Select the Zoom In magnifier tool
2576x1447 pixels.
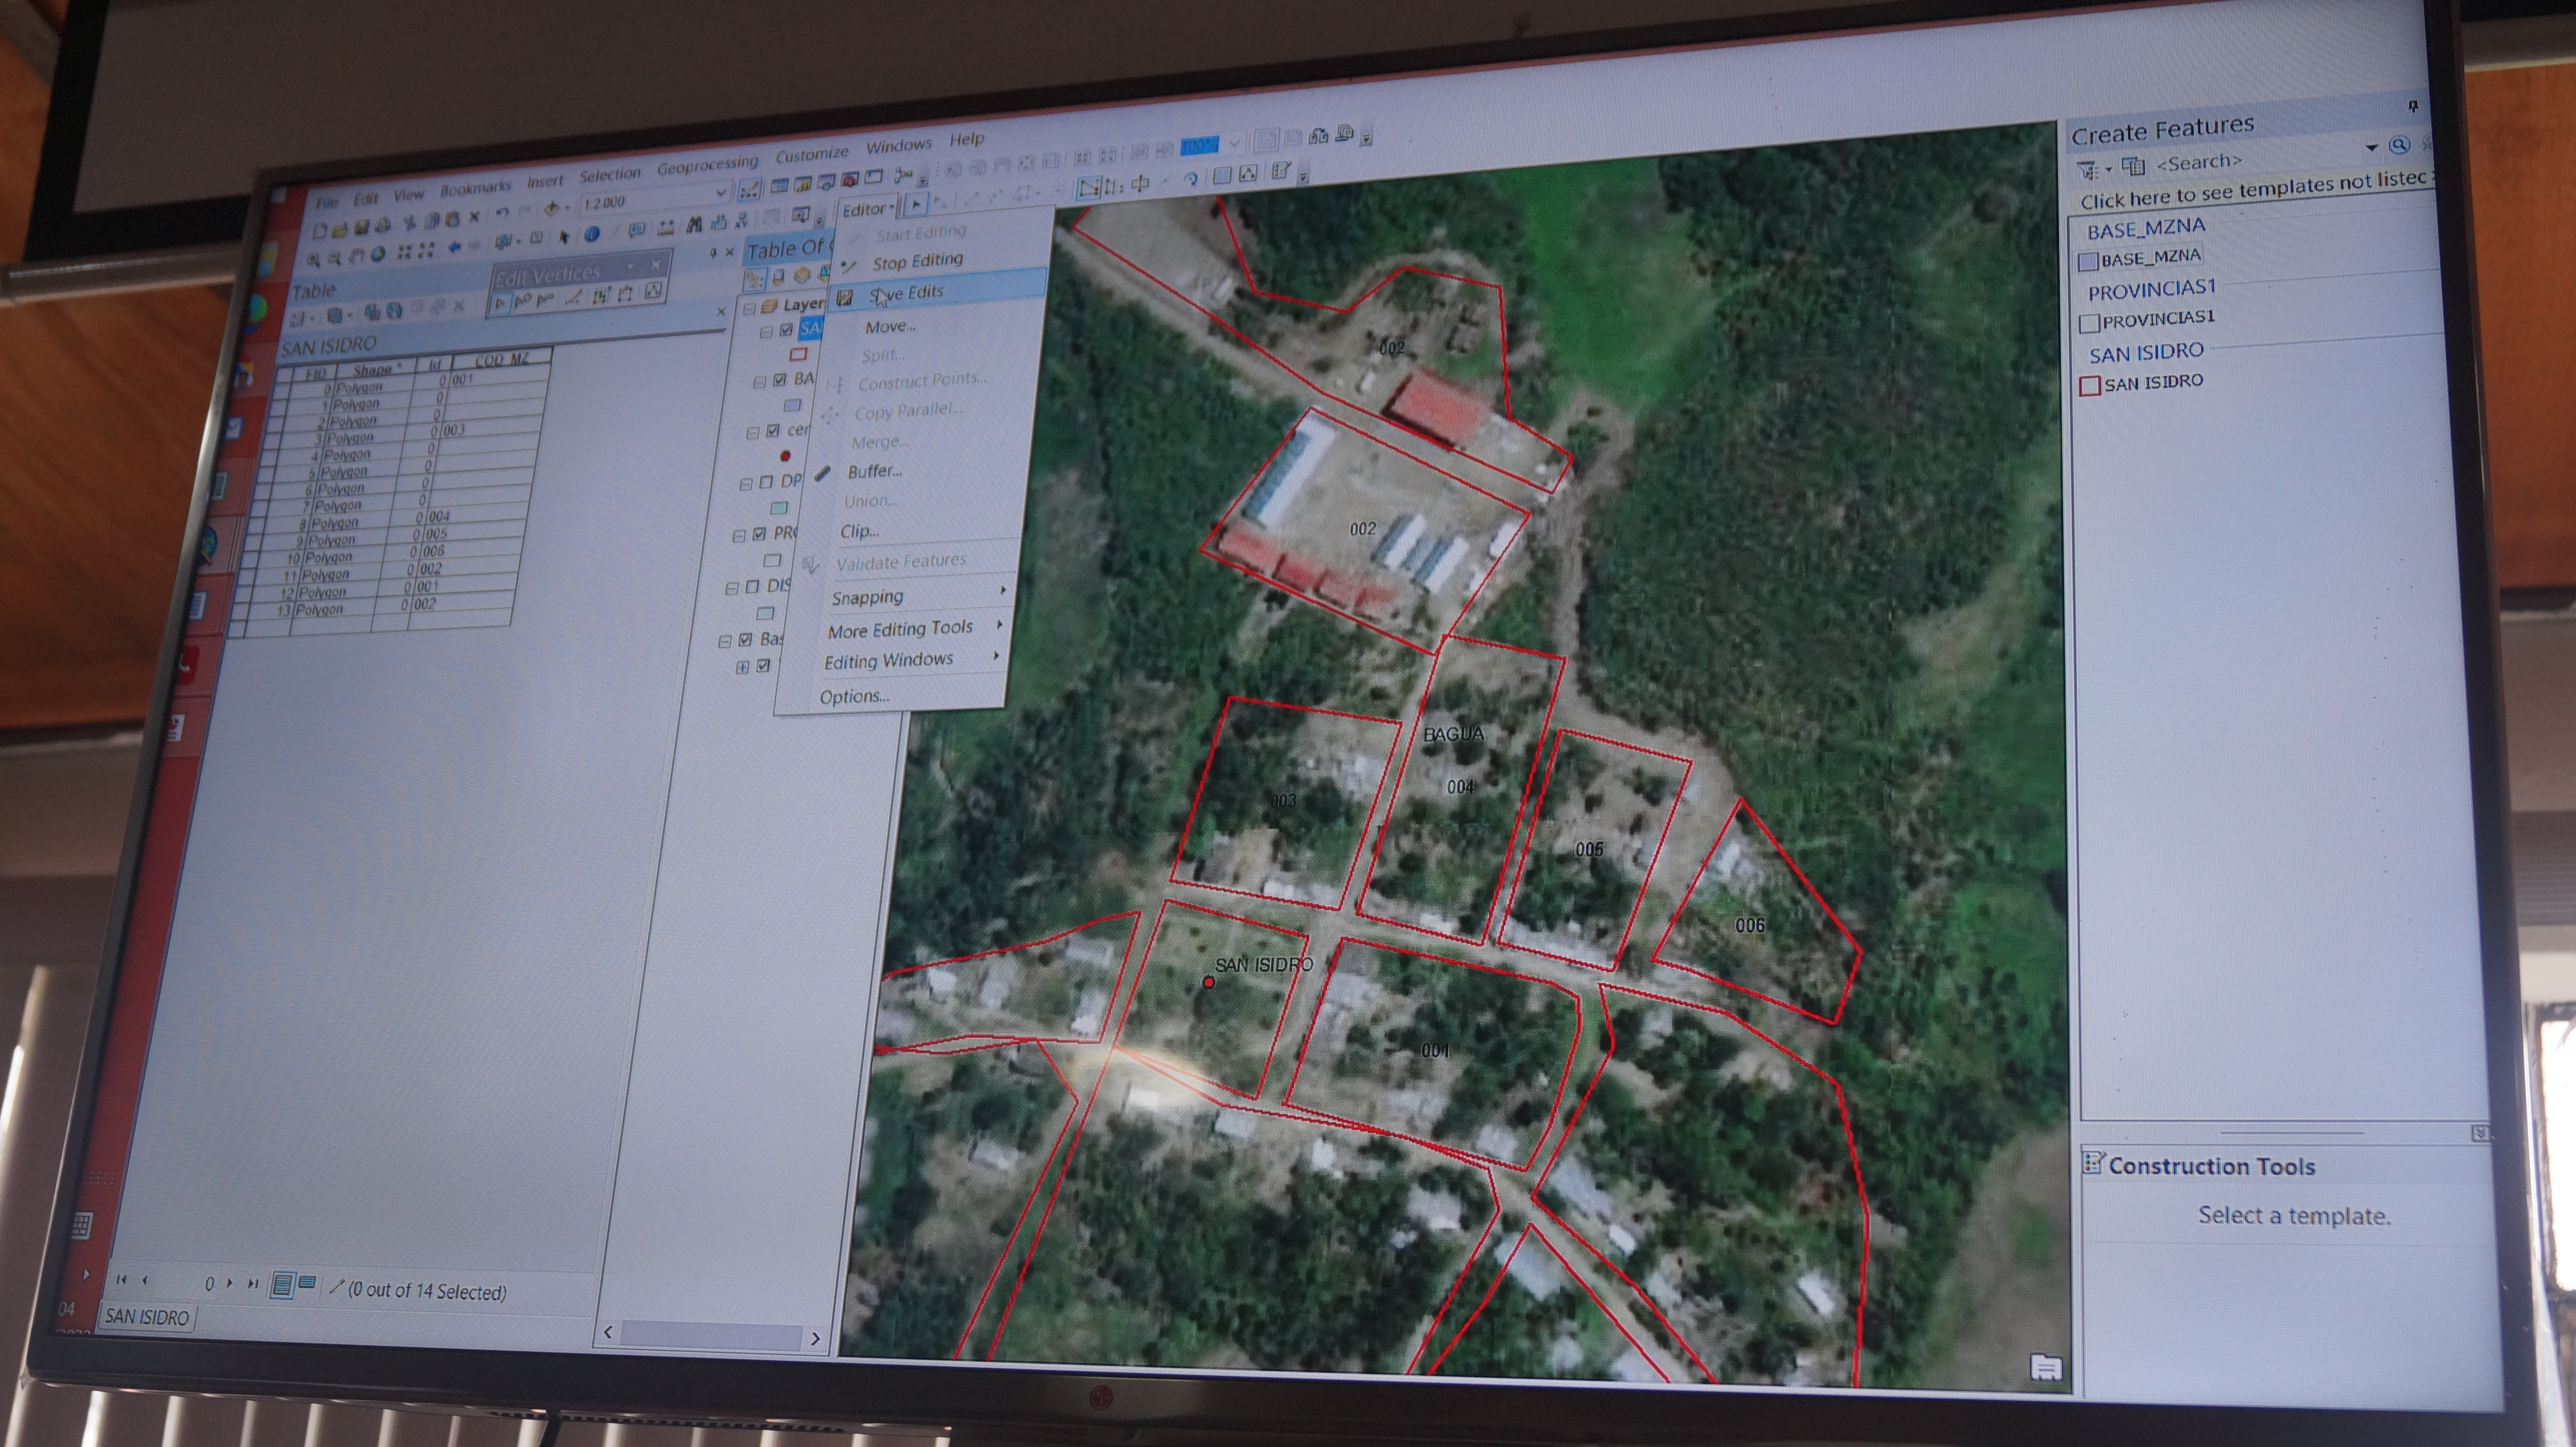(313, 261)
